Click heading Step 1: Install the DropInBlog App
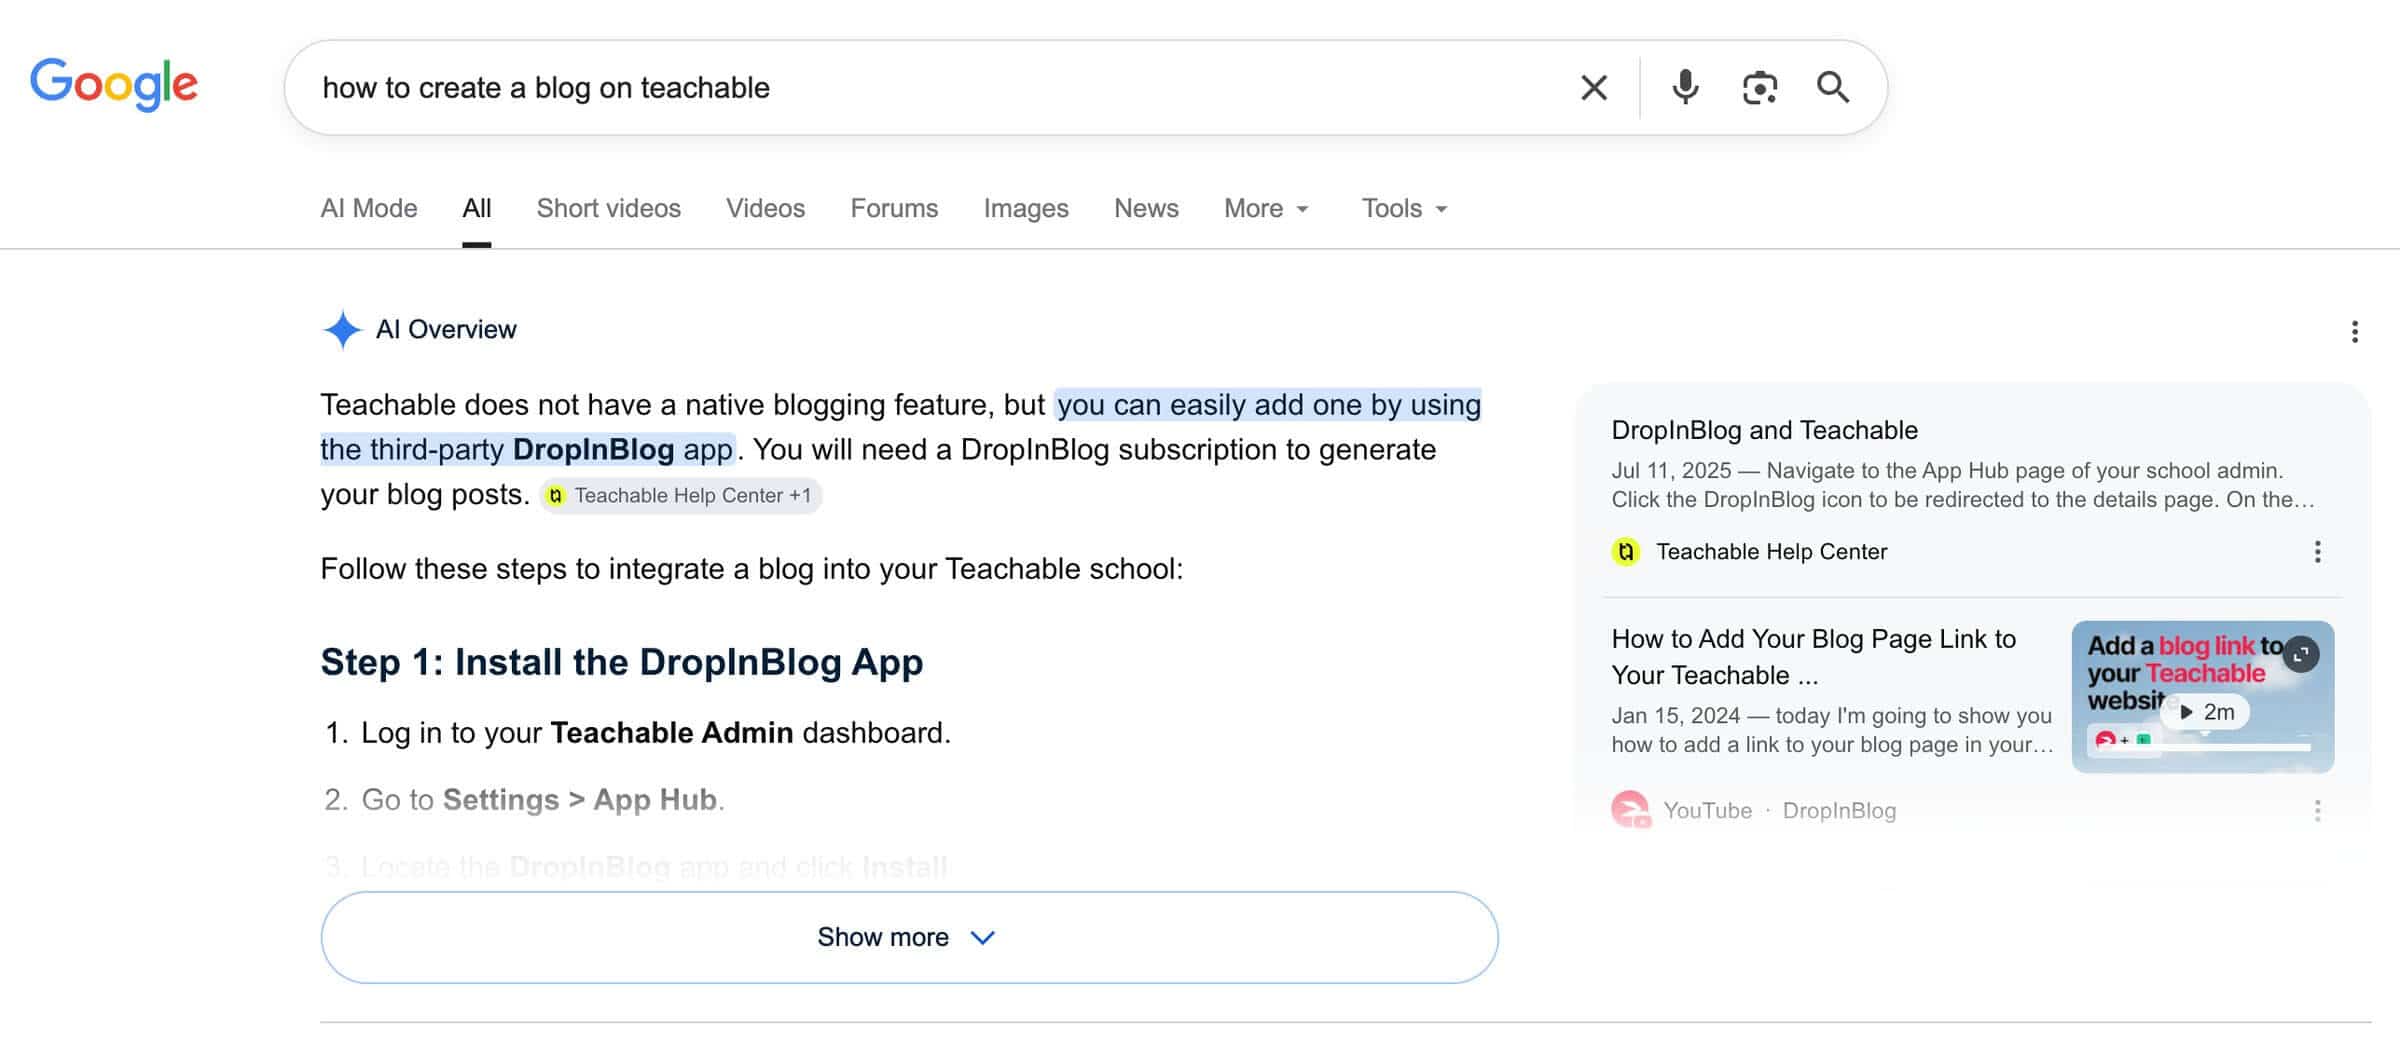The image size is (2400, 1055). [621, 662]
